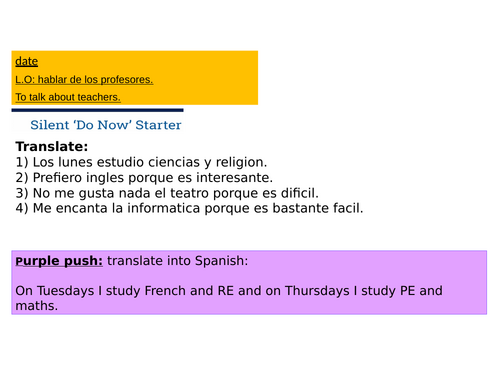This screenshot has width=500, height=375.
Task: Select 'translate into Spanish:' text
Action: click(178, 261)
